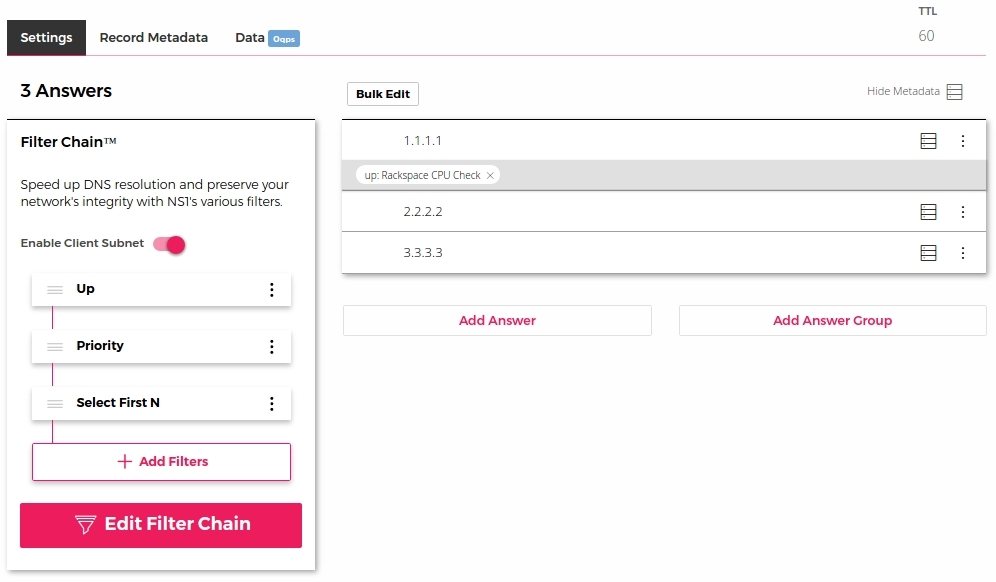Open the three-dot menu for answer 2.2.2.2
Screen dimensions: 996x582
963,211
